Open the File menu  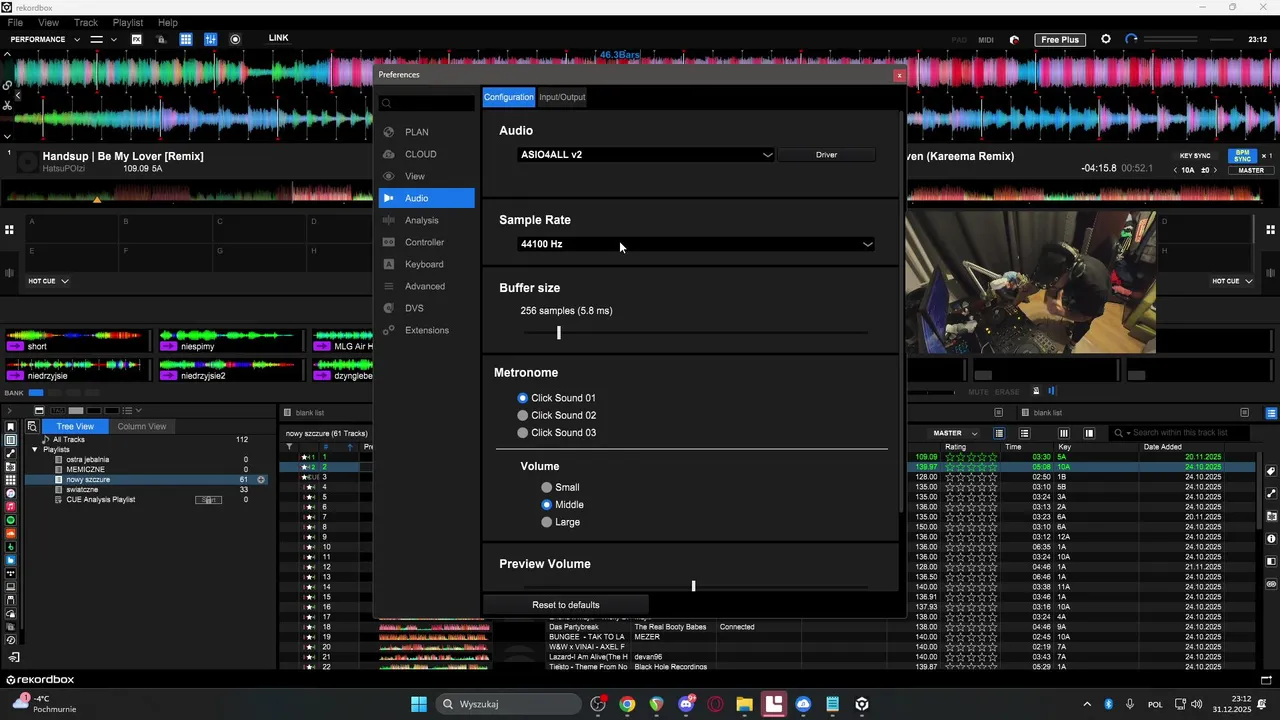point(16,22)
